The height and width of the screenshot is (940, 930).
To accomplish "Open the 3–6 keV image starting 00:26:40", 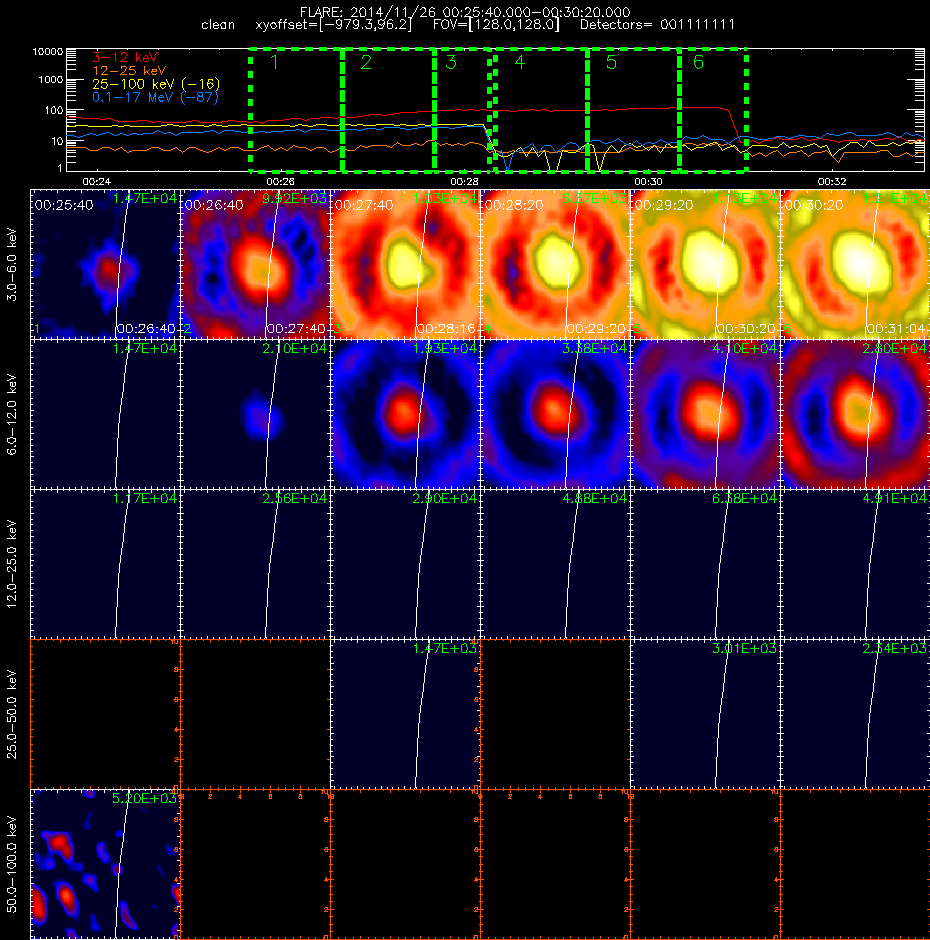I will 255,264.
